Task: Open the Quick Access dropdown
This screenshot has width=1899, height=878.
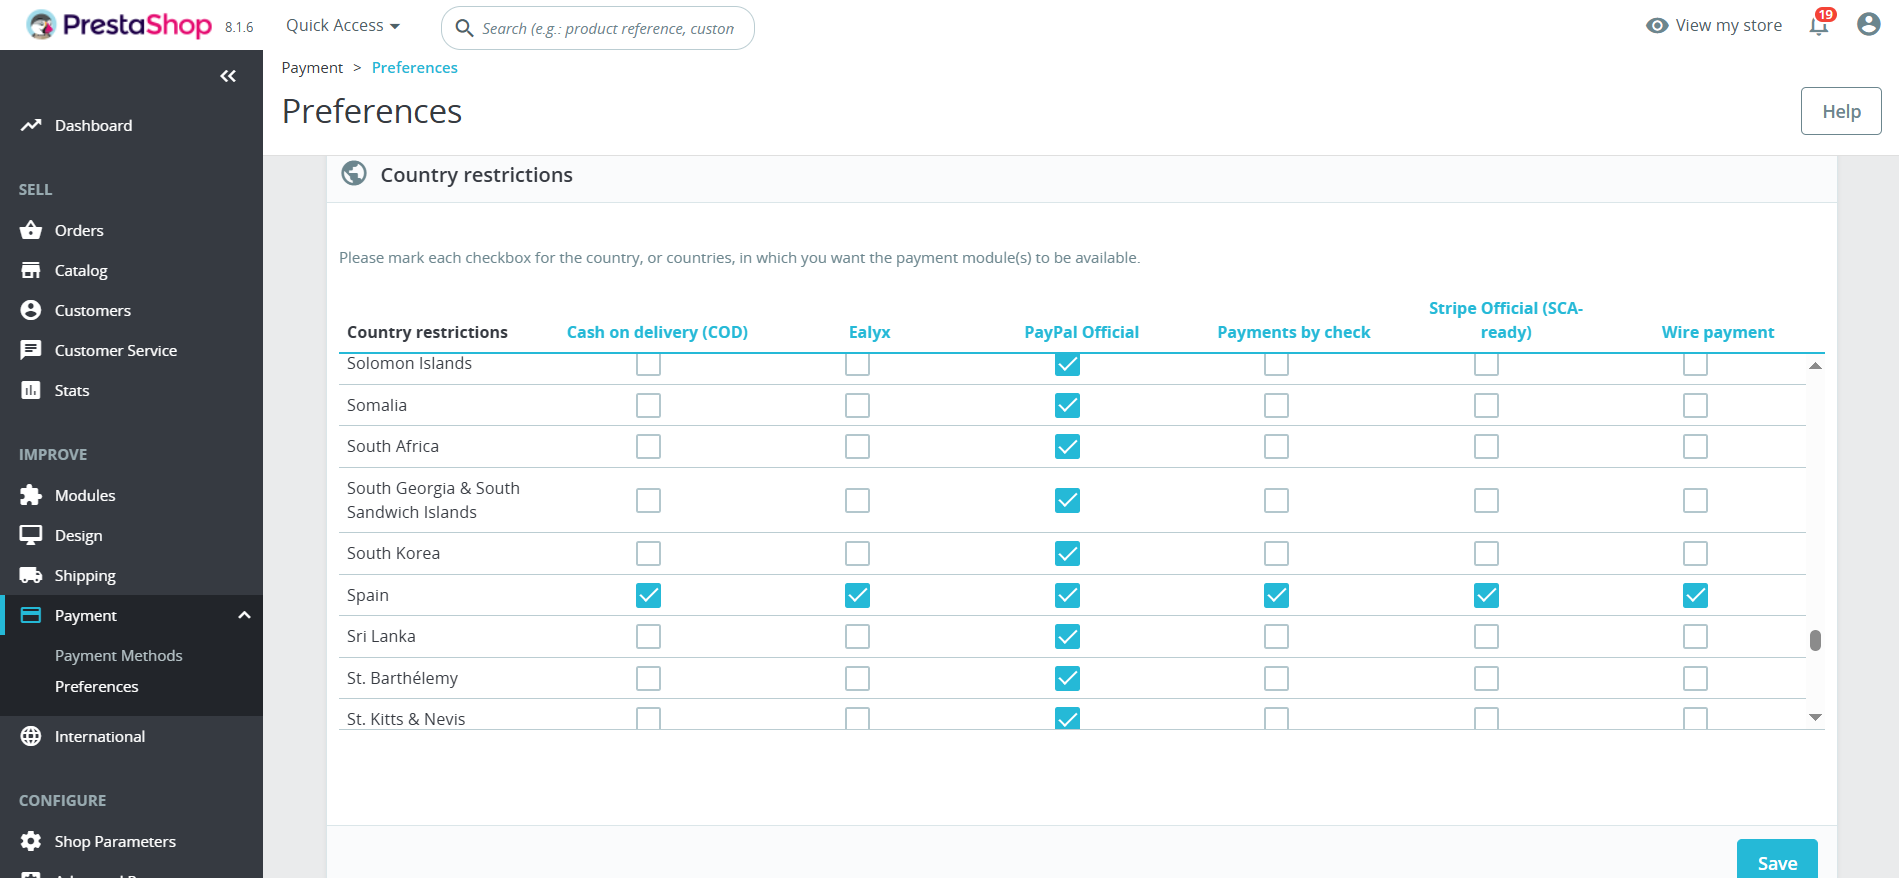Action: [343, 26]
